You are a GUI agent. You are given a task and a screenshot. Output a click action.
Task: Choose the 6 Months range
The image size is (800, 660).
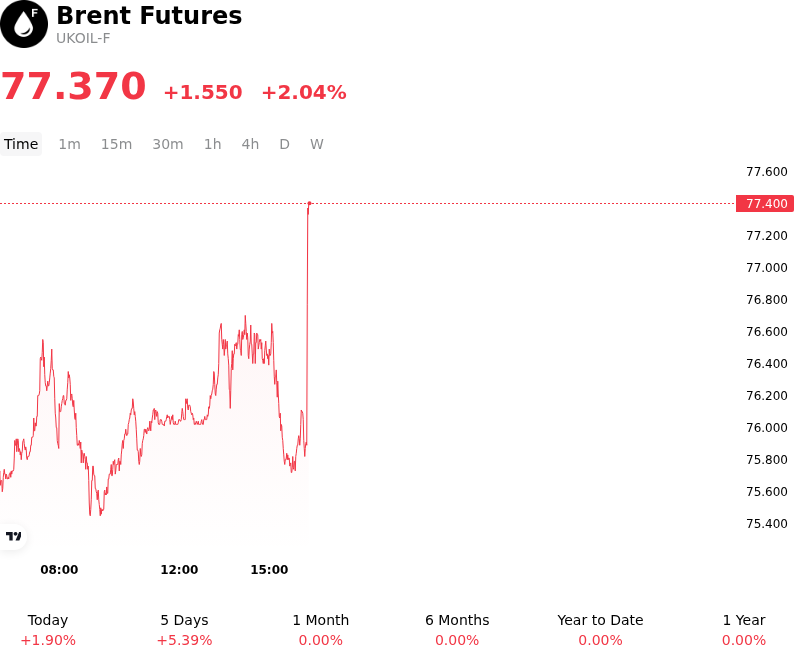(x=457, y=630)
